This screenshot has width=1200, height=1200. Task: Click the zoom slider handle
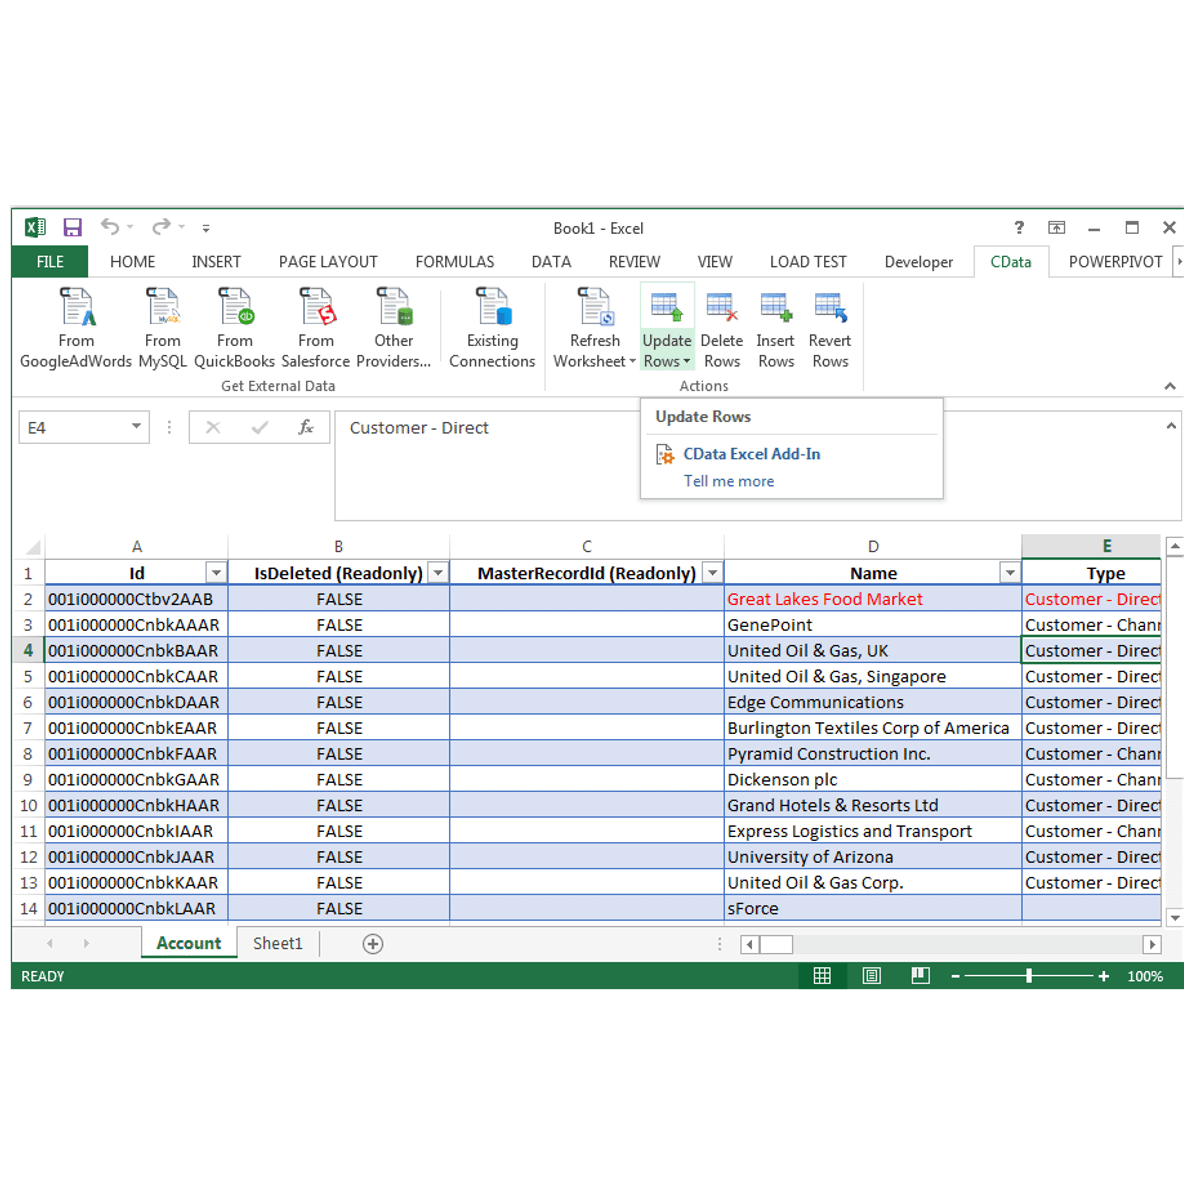point(1028,976)
